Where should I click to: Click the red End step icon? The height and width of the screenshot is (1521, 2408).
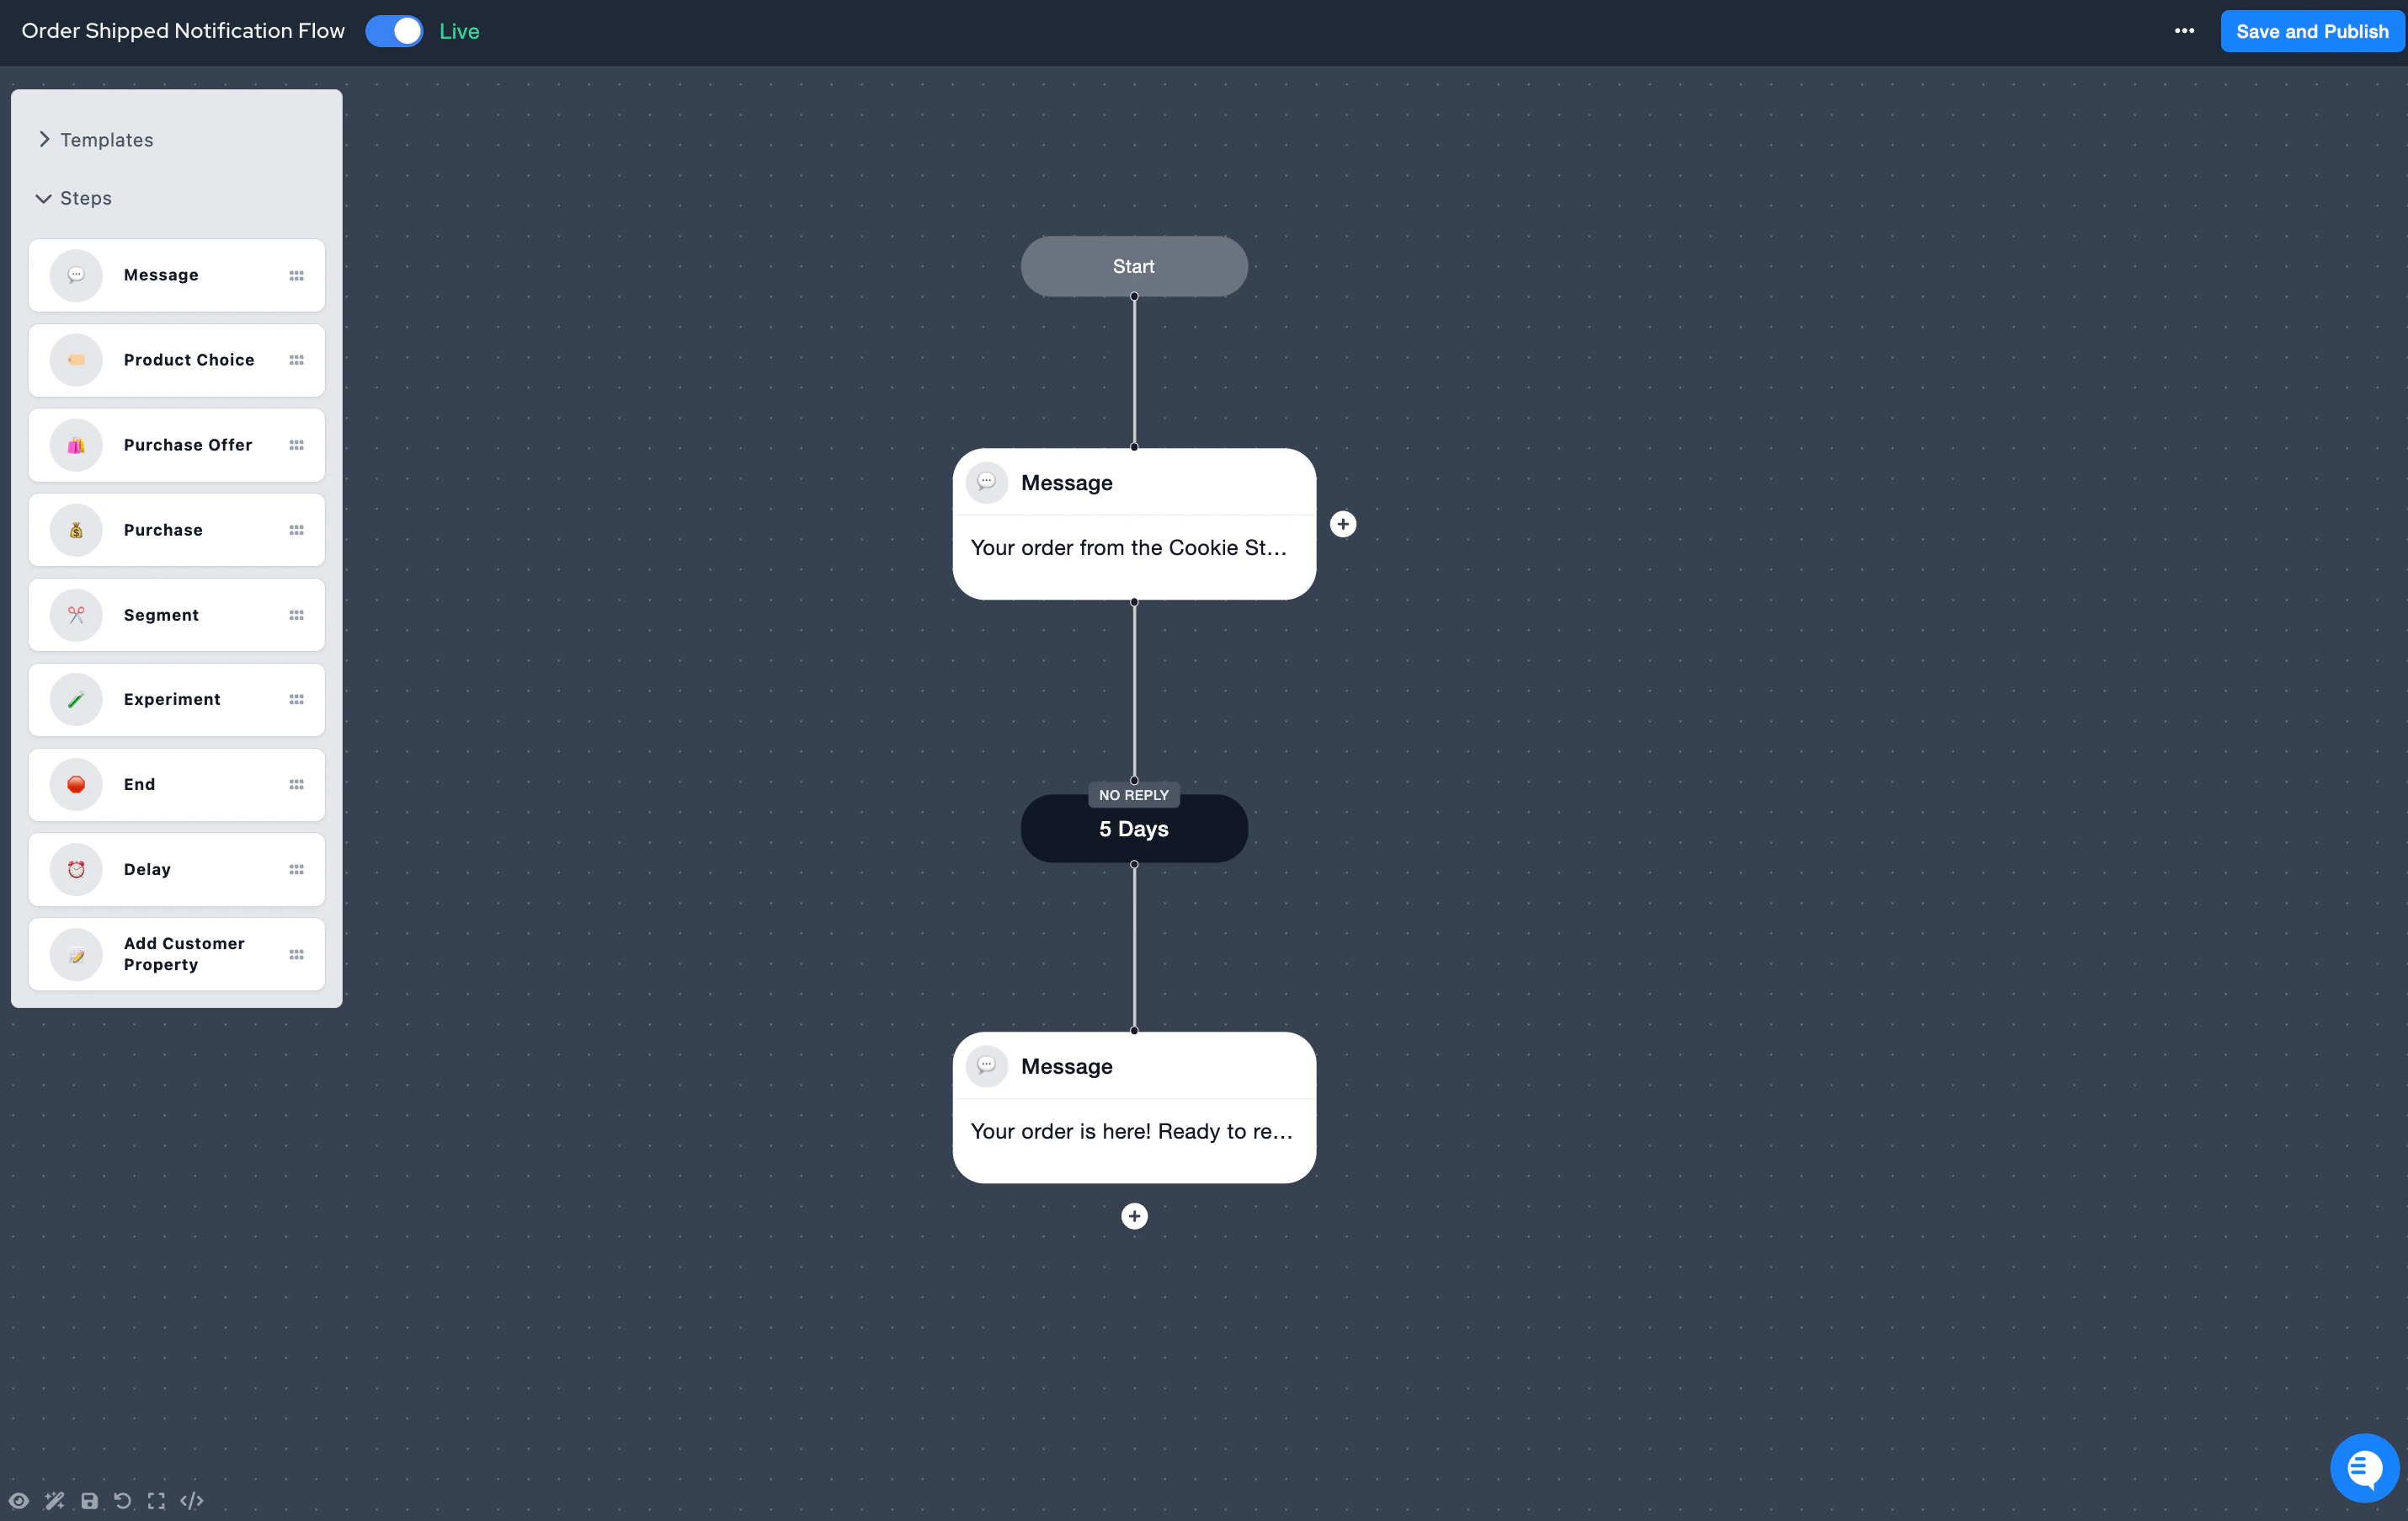coord(76,784)
